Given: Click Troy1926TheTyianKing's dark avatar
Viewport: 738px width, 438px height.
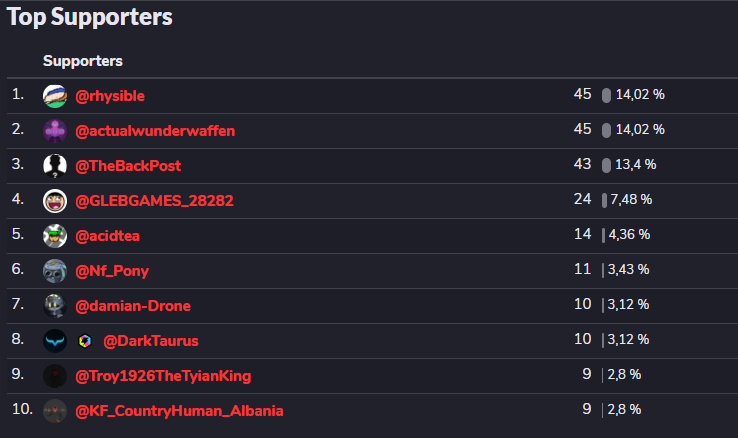Looking at the screenshot, I should click(55, 376).
